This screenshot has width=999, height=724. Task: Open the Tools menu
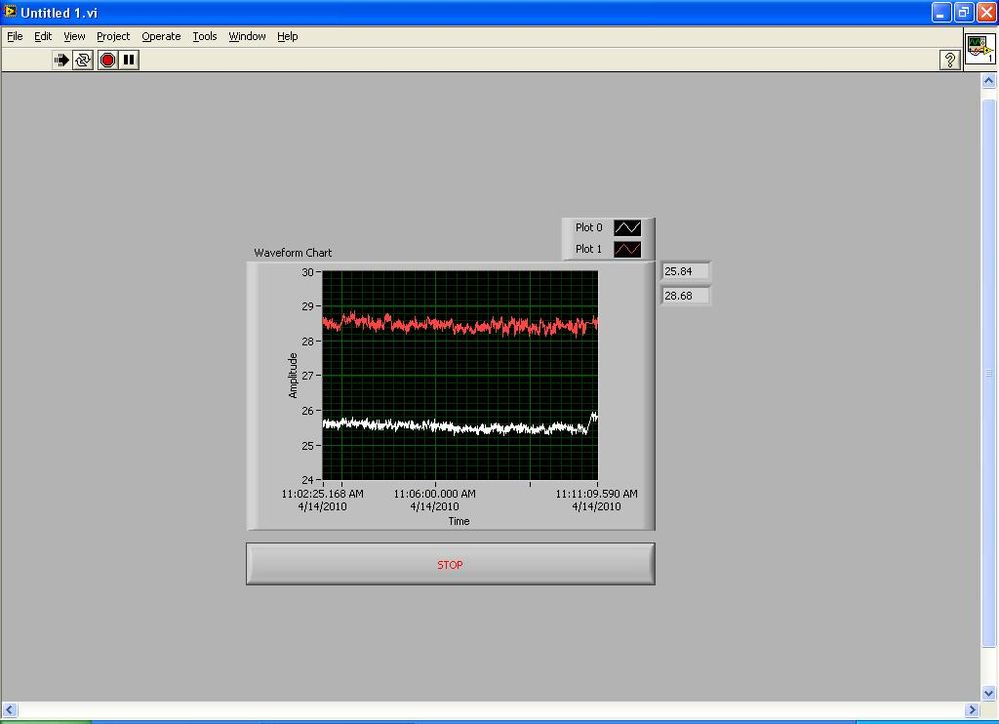(x=205, y=36)
